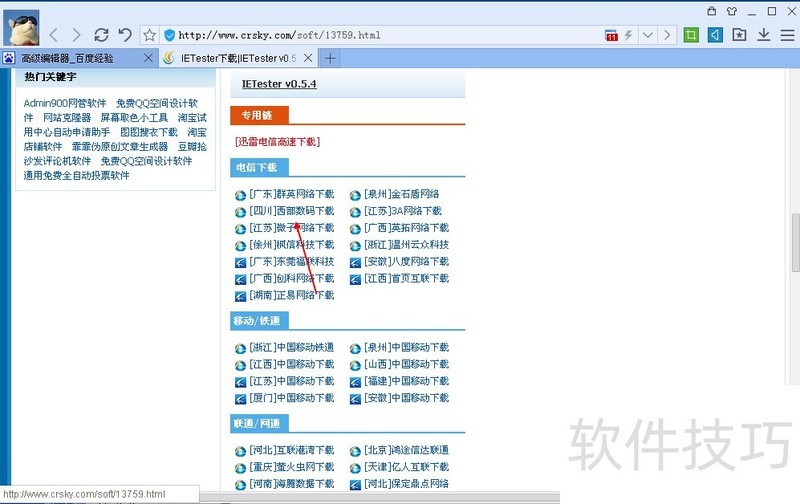Screen dimensions: 800x504
Task: Open the 图图搜衣下载 keyword link
Action: point(149,132)
